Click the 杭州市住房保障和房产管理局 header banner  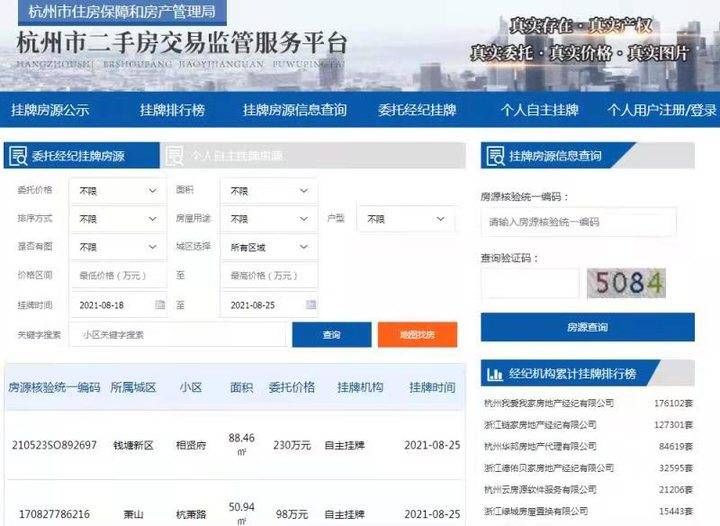[x=122, y=12]
